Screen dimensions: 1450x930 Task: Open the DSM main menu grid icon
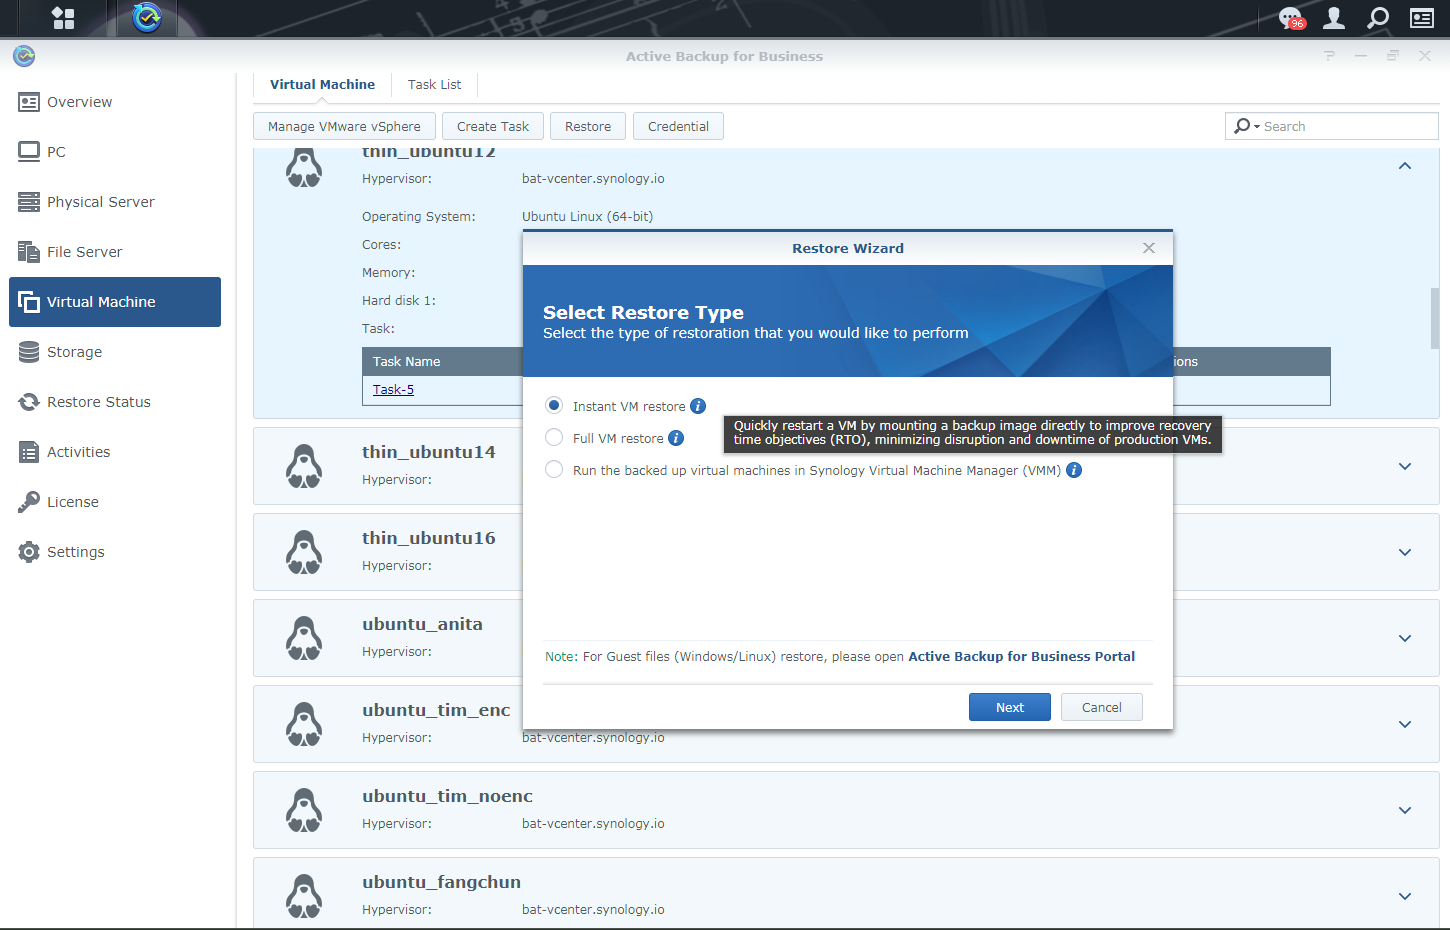tap(63, 18)
